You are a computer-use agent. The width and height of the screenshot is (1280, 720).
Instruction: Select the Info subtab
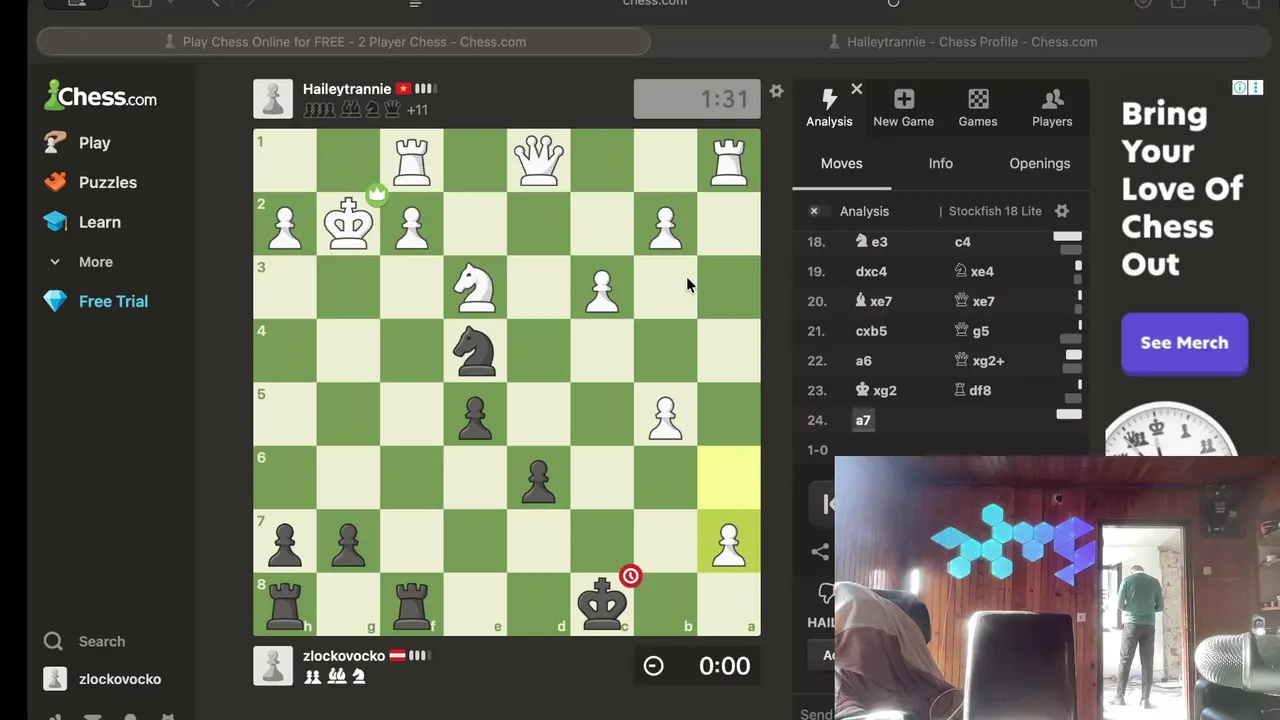pos(940,163)
